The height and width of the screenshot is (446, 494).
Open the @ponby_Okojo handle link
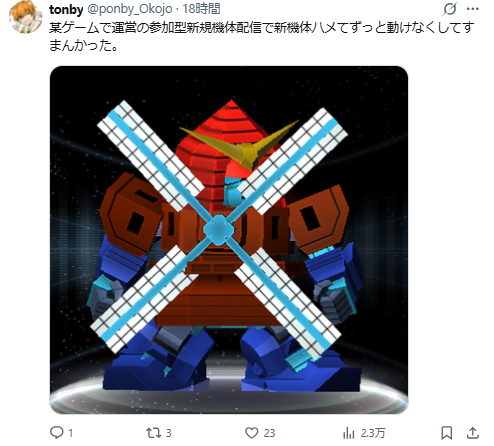[x=130, y=9]
